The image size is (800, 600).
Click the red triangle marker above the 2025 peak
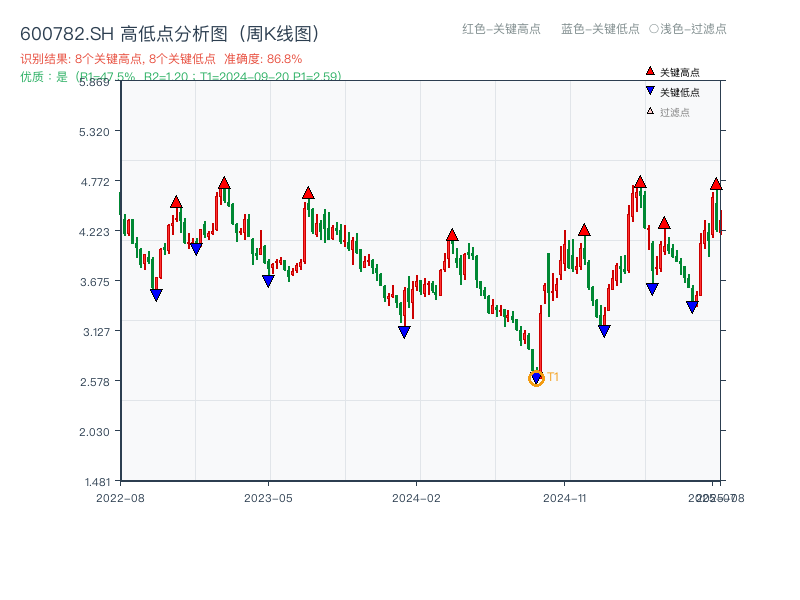717,183
